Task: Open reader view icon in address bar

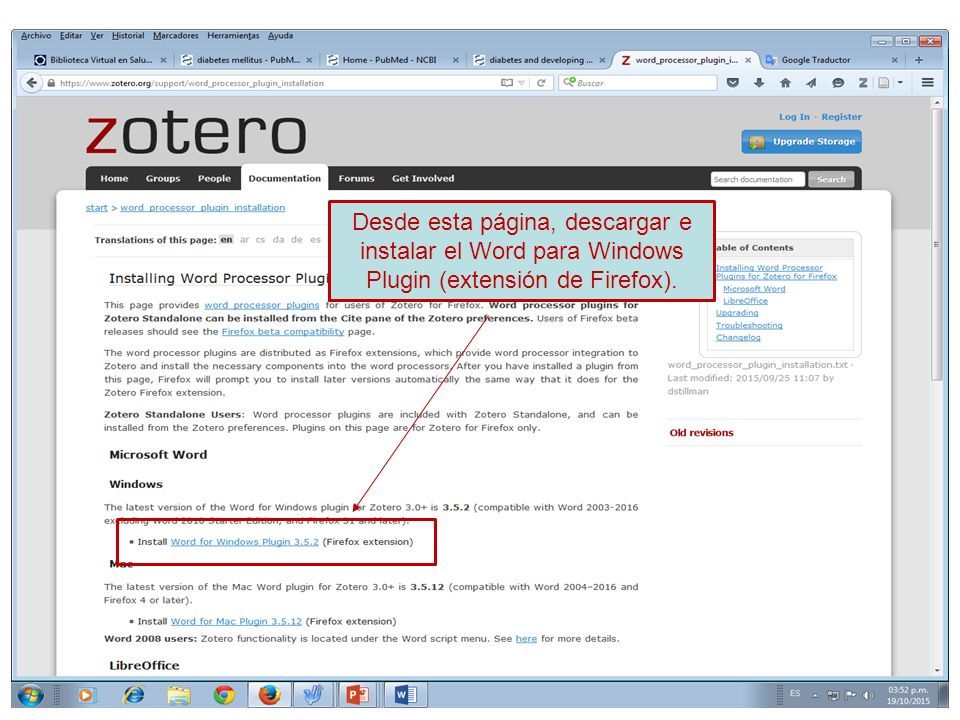Action: point(506,83)
